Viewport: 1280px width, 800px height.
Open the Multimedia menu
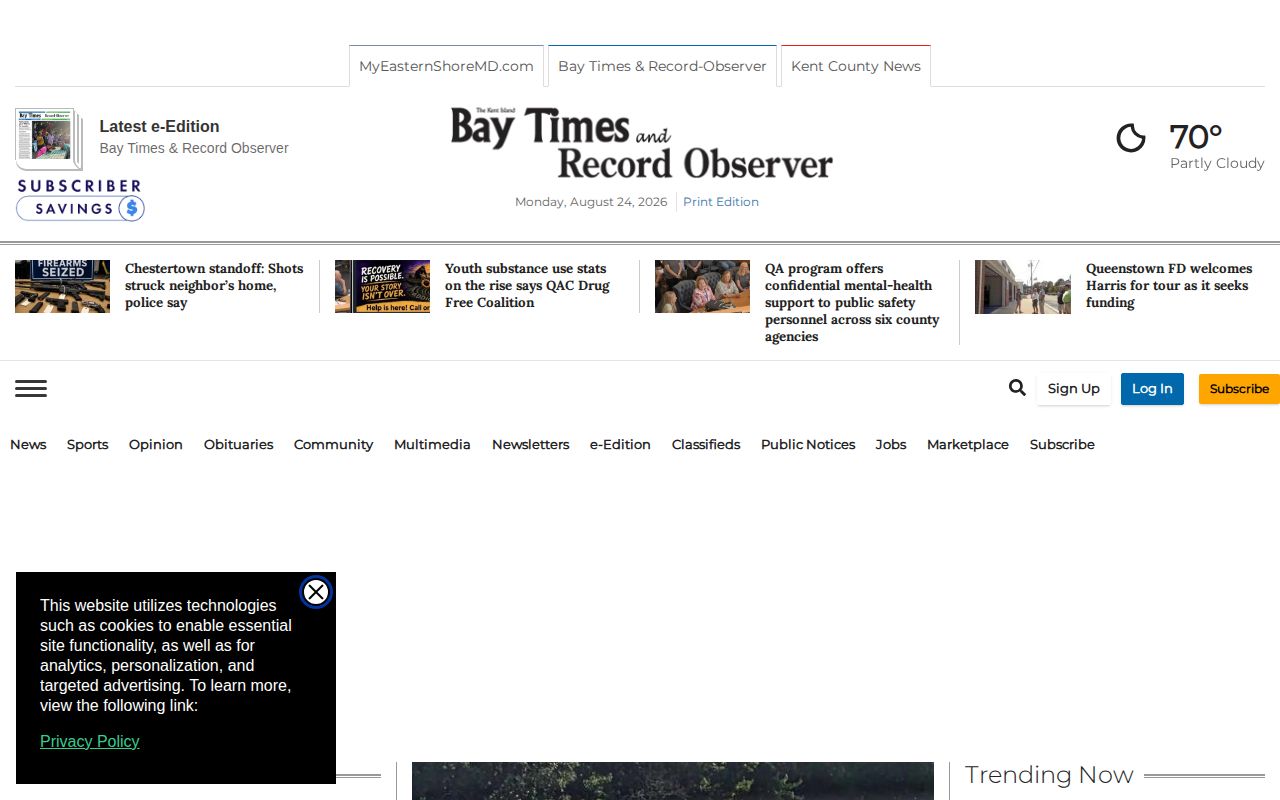(x=432, y=444)
